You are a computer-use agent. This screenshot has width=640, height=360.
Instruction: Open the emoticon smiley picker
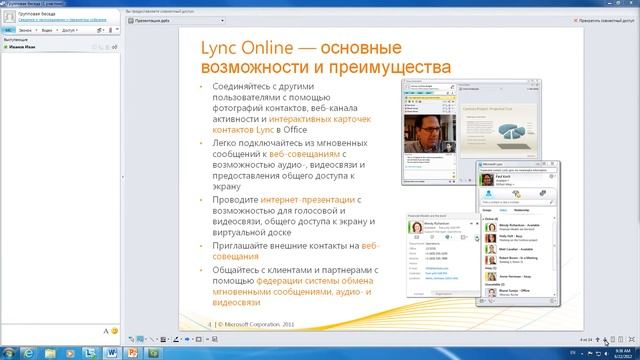point(115,331)
